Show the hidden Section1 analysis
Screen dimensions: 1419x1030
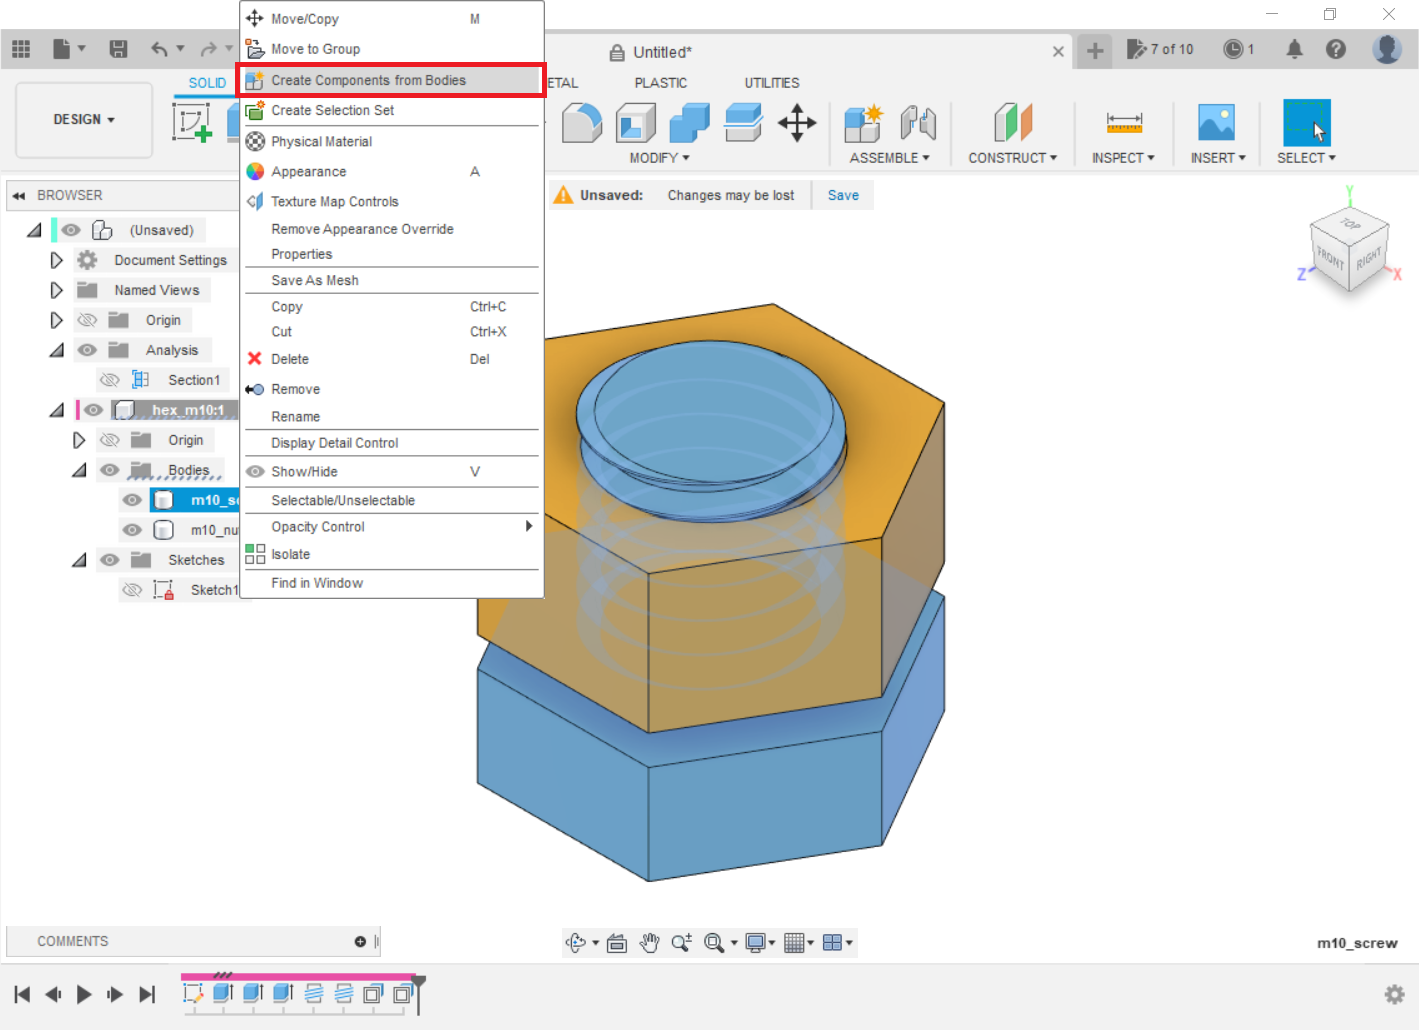(110, 380)
